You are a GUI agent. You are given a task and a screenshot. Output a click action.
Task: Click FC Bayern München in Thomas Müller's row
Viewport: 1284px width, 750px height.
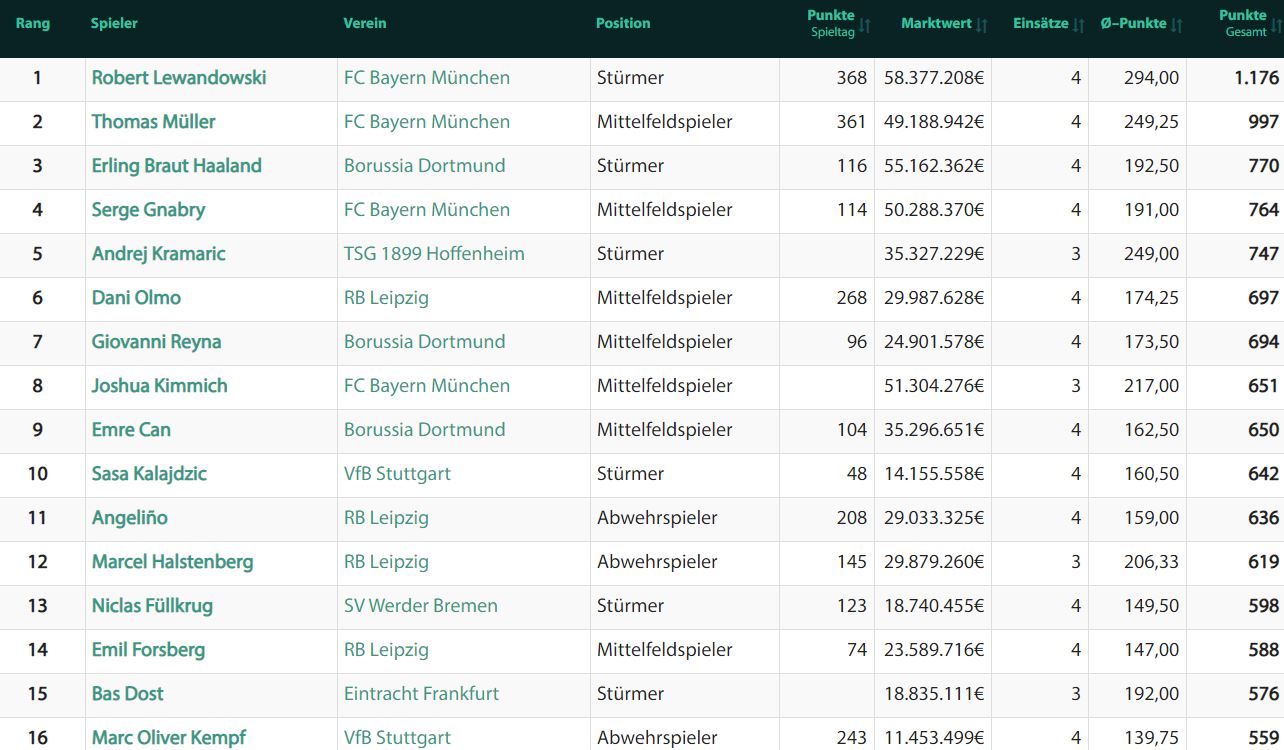(x=427, y=122)
